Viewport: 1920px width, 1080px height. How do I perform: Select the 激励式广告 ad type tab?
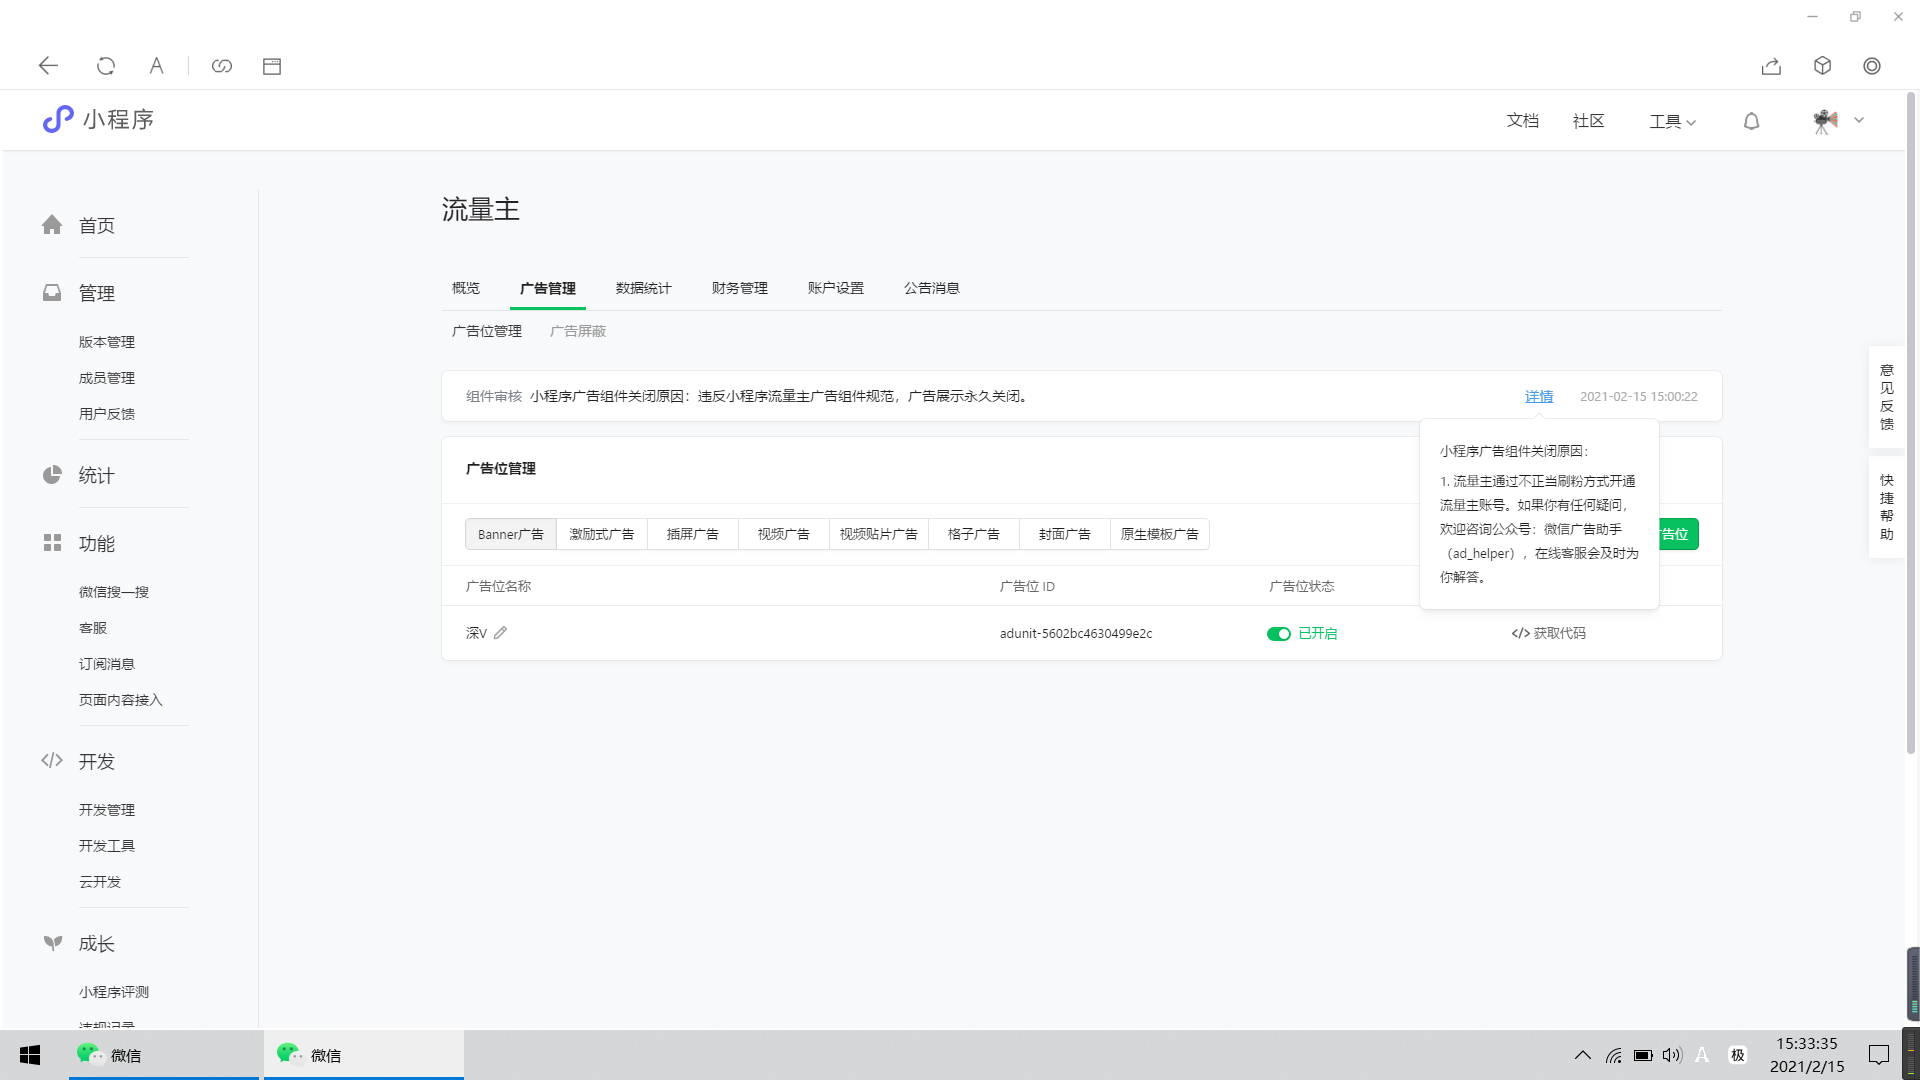coord(601,534)
